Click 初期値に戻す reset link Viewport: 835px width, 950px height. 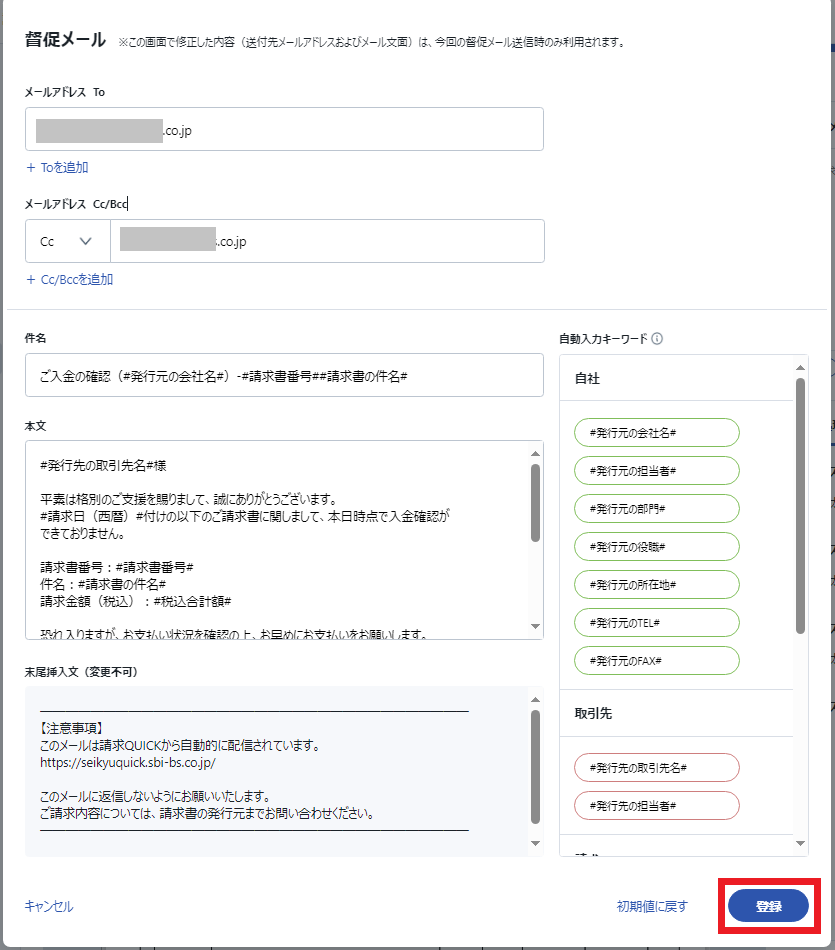(x=652, y=906)
